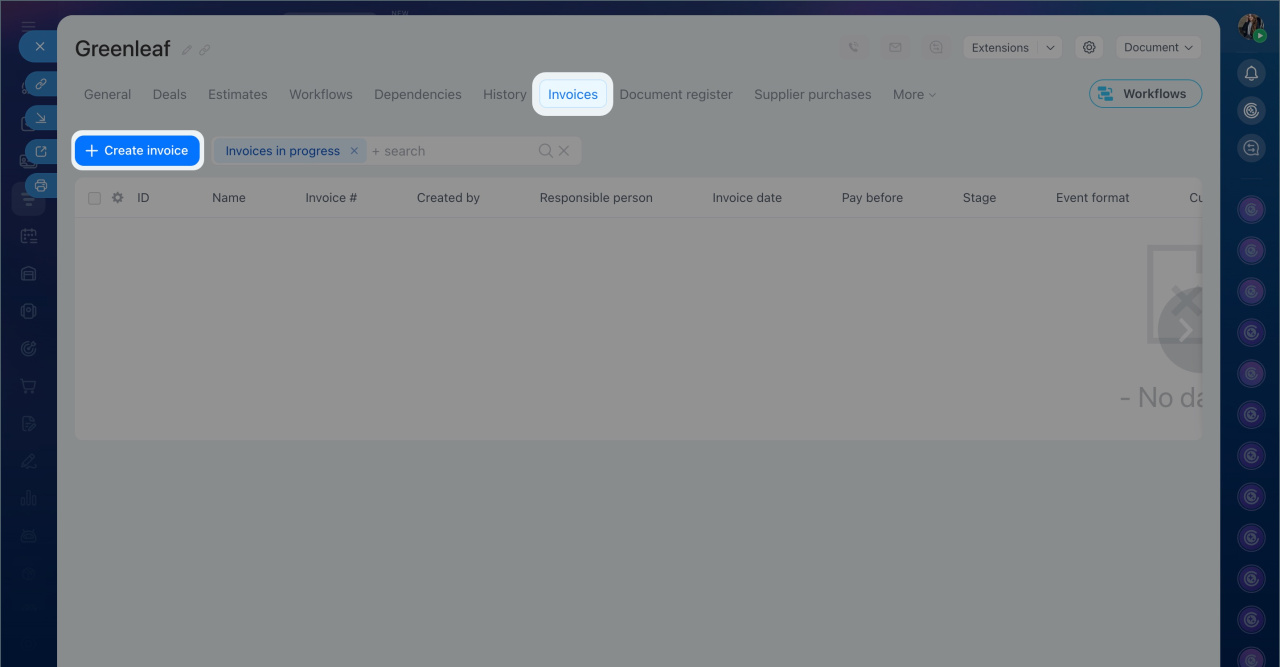The image size is (1280, 667).
Task: Open the Deals tab
Action: [x=169, y=94]
